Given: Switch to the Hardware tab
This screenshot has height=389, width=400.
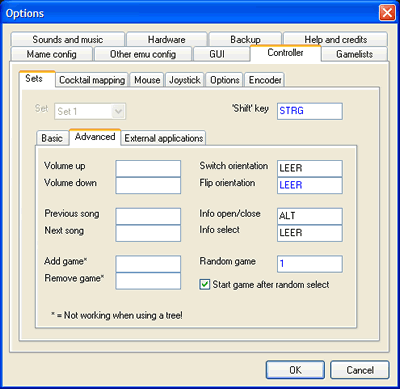Looking at the screenshot, I should (167, 40).
